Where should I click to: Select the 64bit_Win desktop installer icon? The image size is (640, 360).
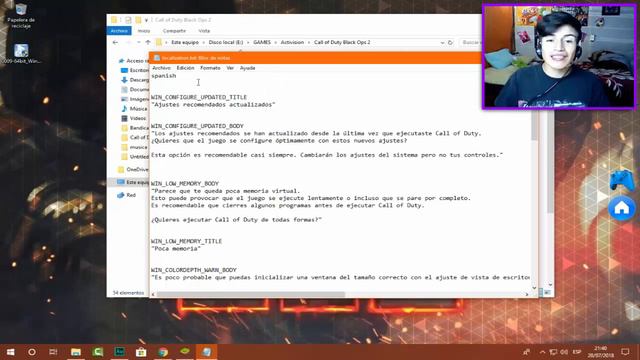click(x=21, y=53)
